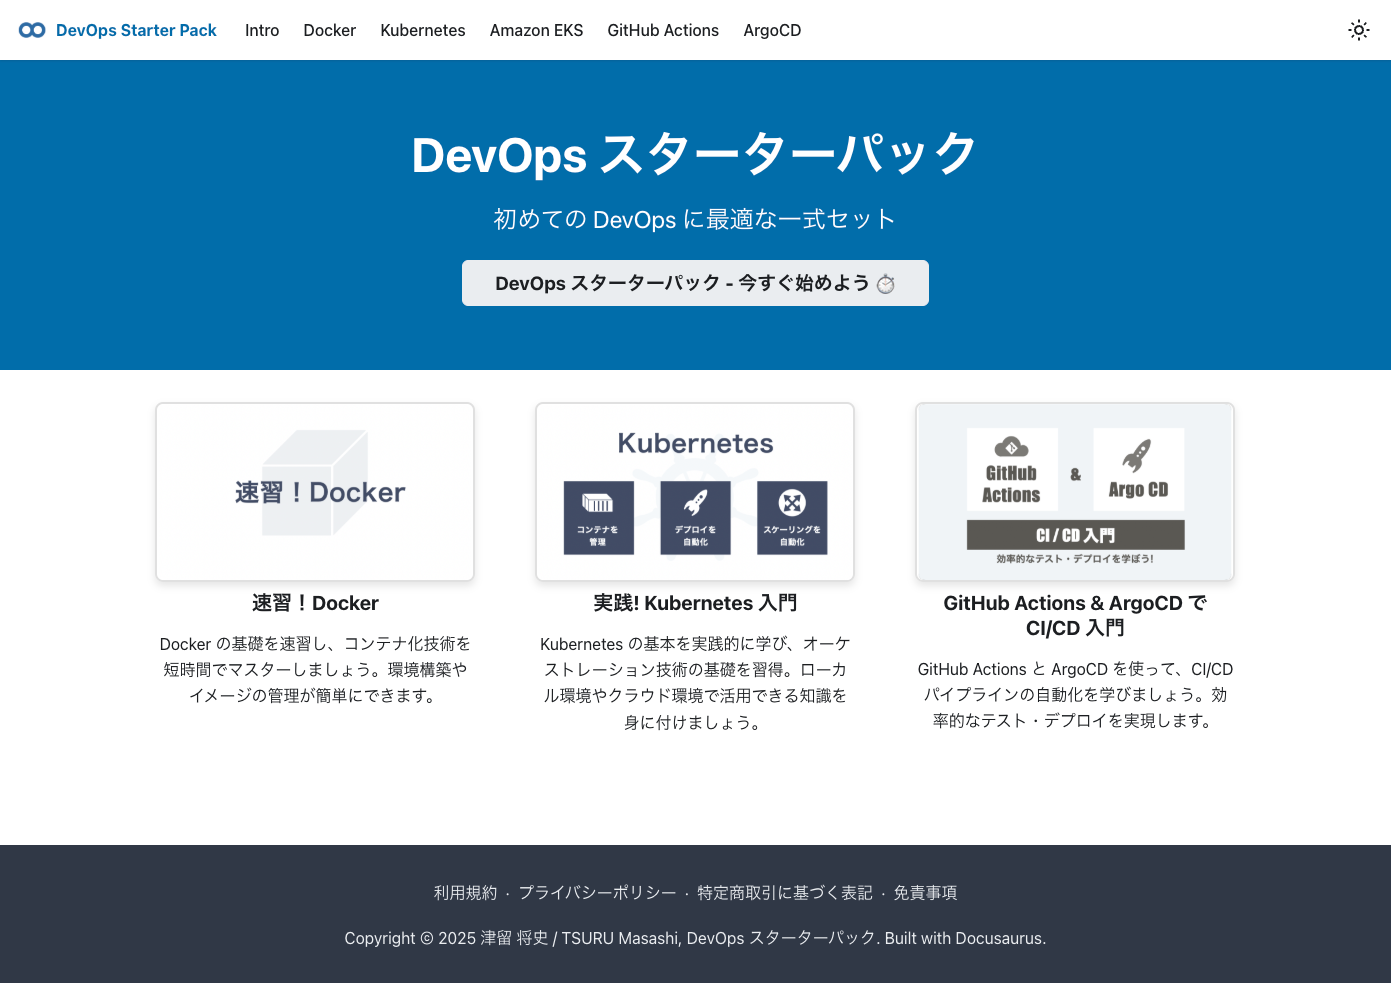
Task: Open the Kubernetes nav item
Action: [x=422, y=30]
